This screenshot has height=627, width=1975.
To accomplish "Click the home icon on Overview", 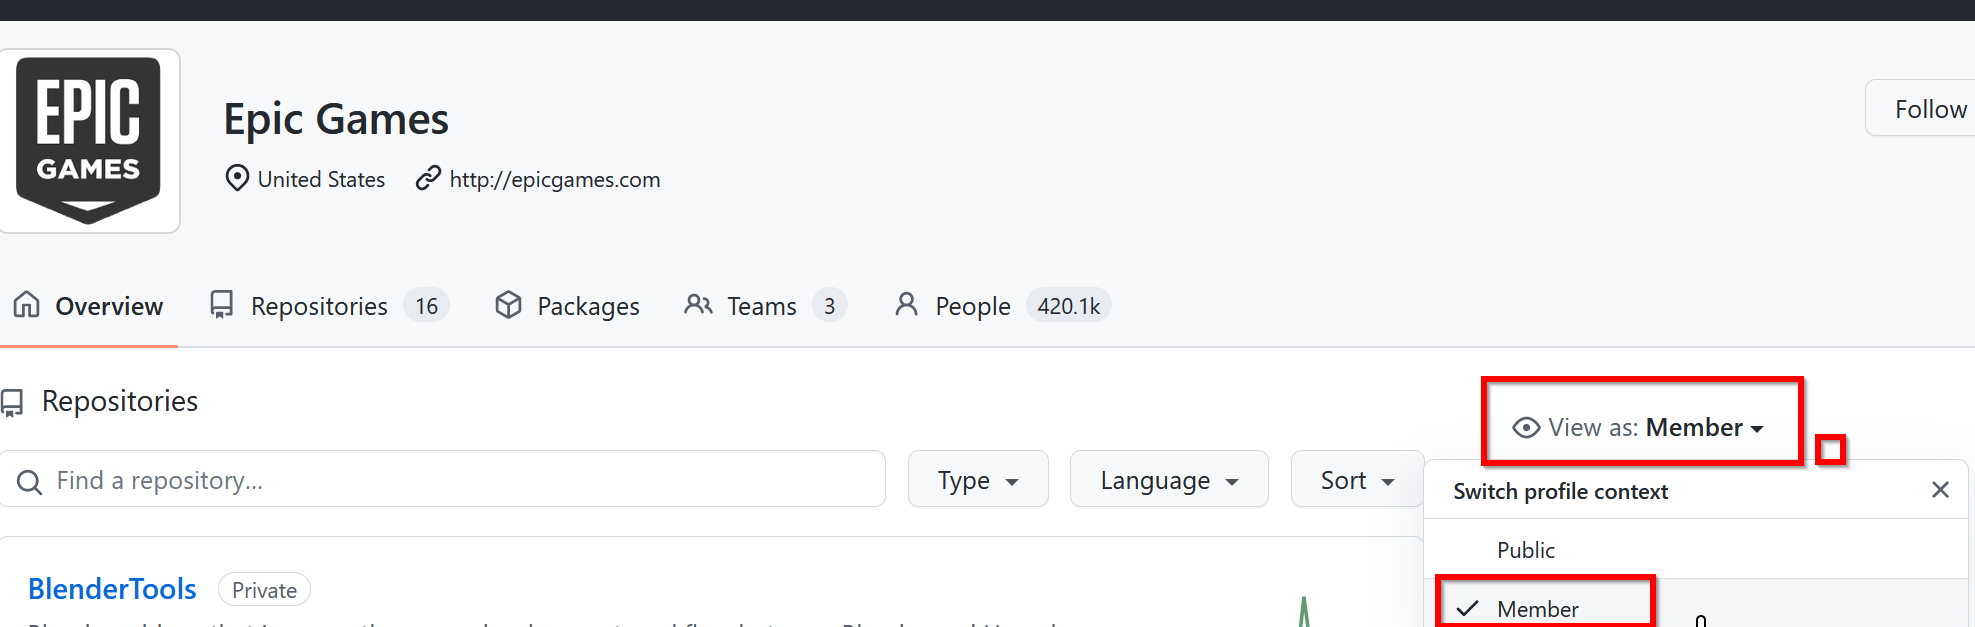I will coord(27,304).
